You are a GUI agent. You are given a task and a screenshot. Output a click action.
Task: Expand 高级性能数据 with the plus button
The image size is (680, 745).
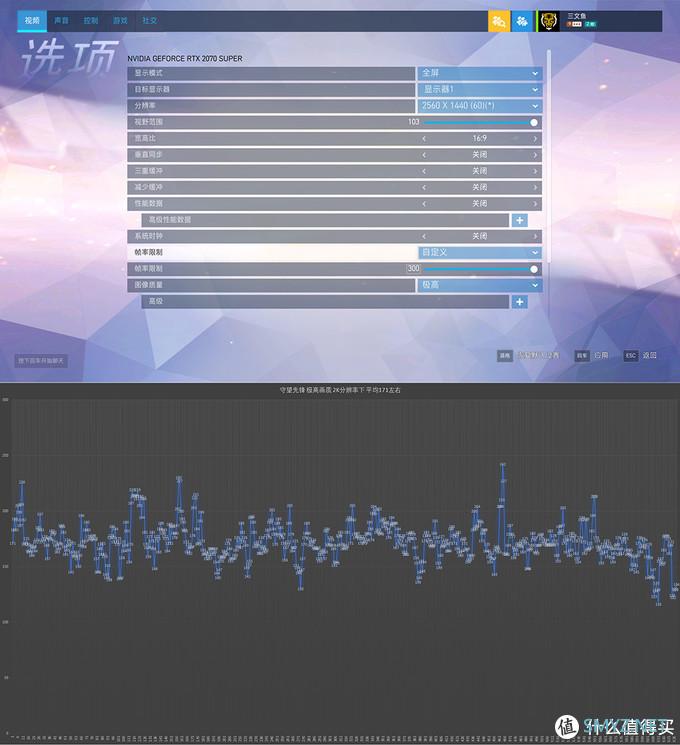click(519, 220)
